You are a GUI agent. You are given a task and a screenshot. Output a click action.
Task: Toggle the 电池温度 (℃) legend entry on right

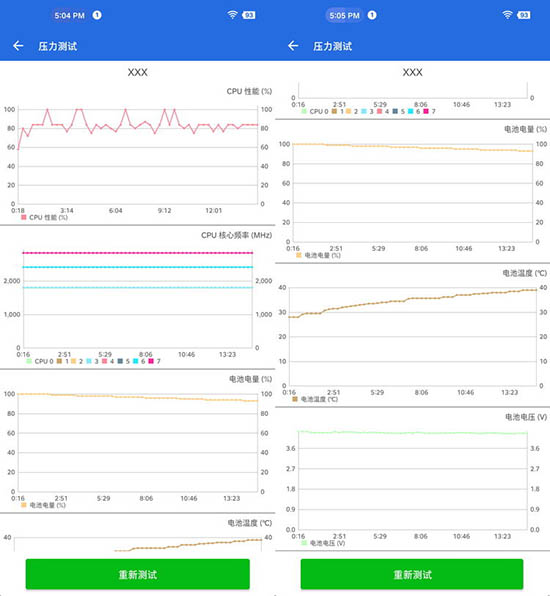pos(315,399)
